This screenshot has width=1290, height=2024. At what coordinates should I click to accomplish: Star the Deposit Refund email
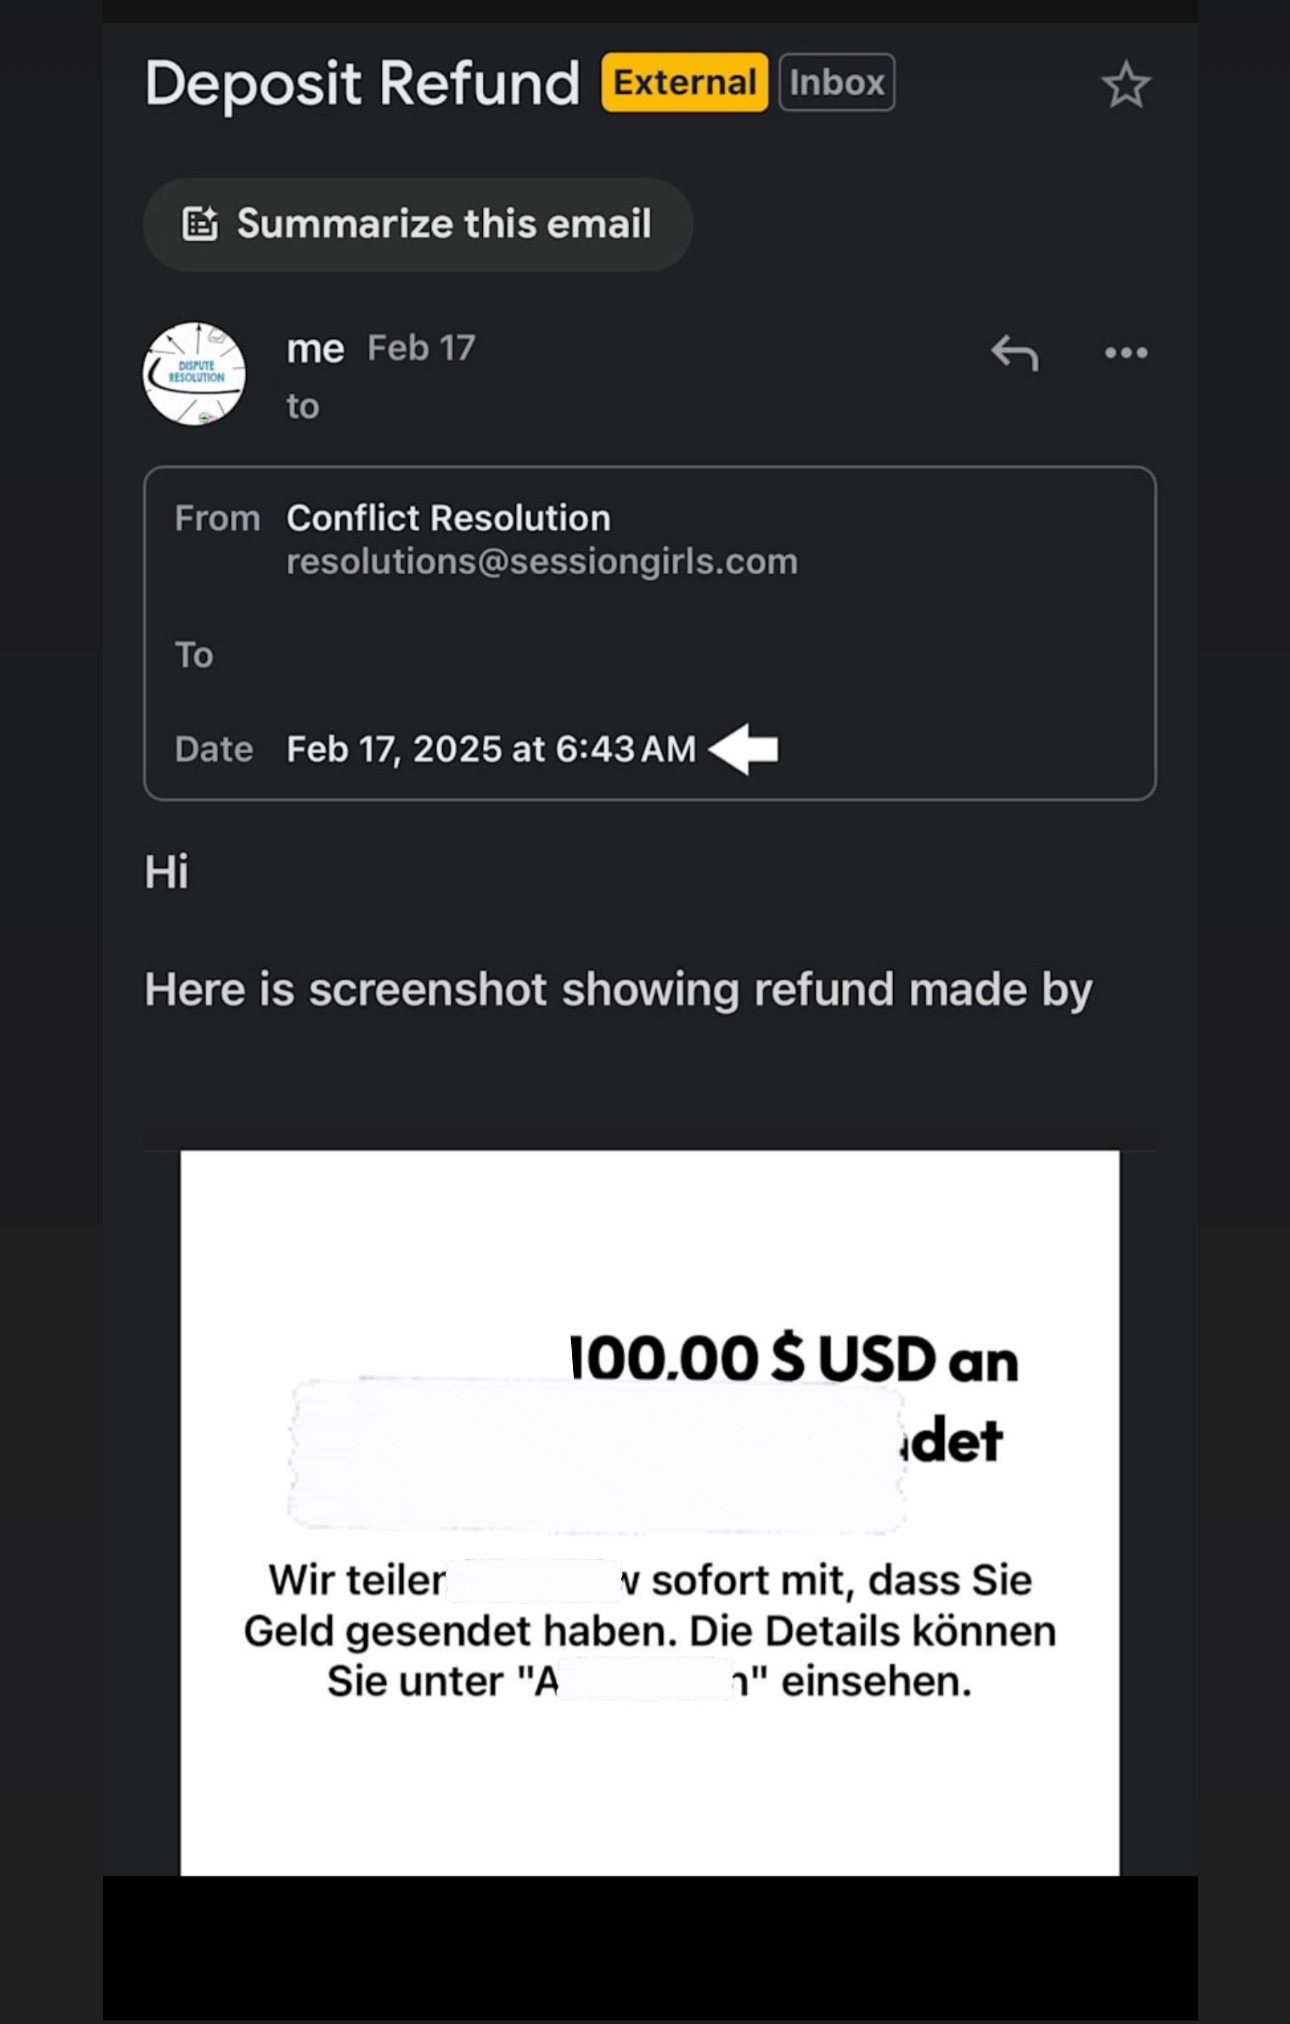(1126, 85)
